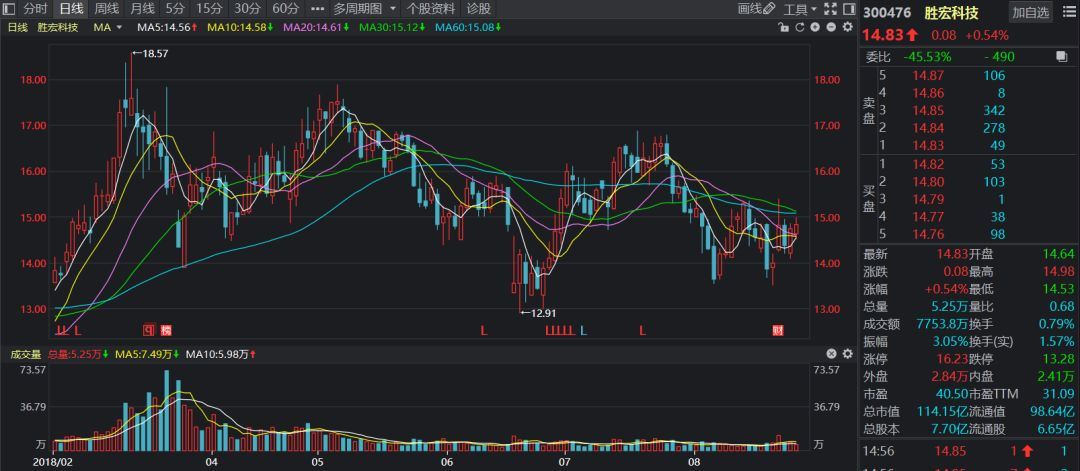
Task: Click volume MA5:7.49万 legend
Action: coord(147,355)
